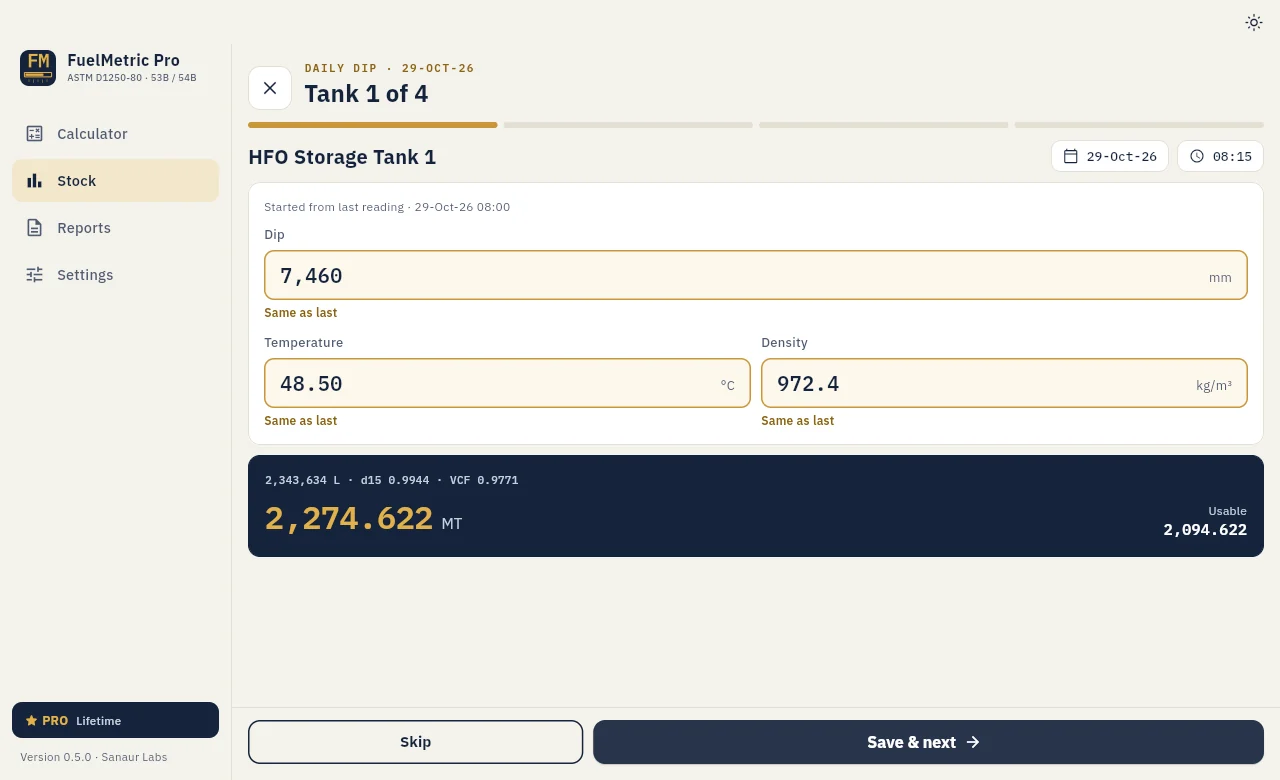This screenshot has height=780, width=1280.
Task: Click the 'Tank 1 of 4' title
Action: tap(366, 94)
